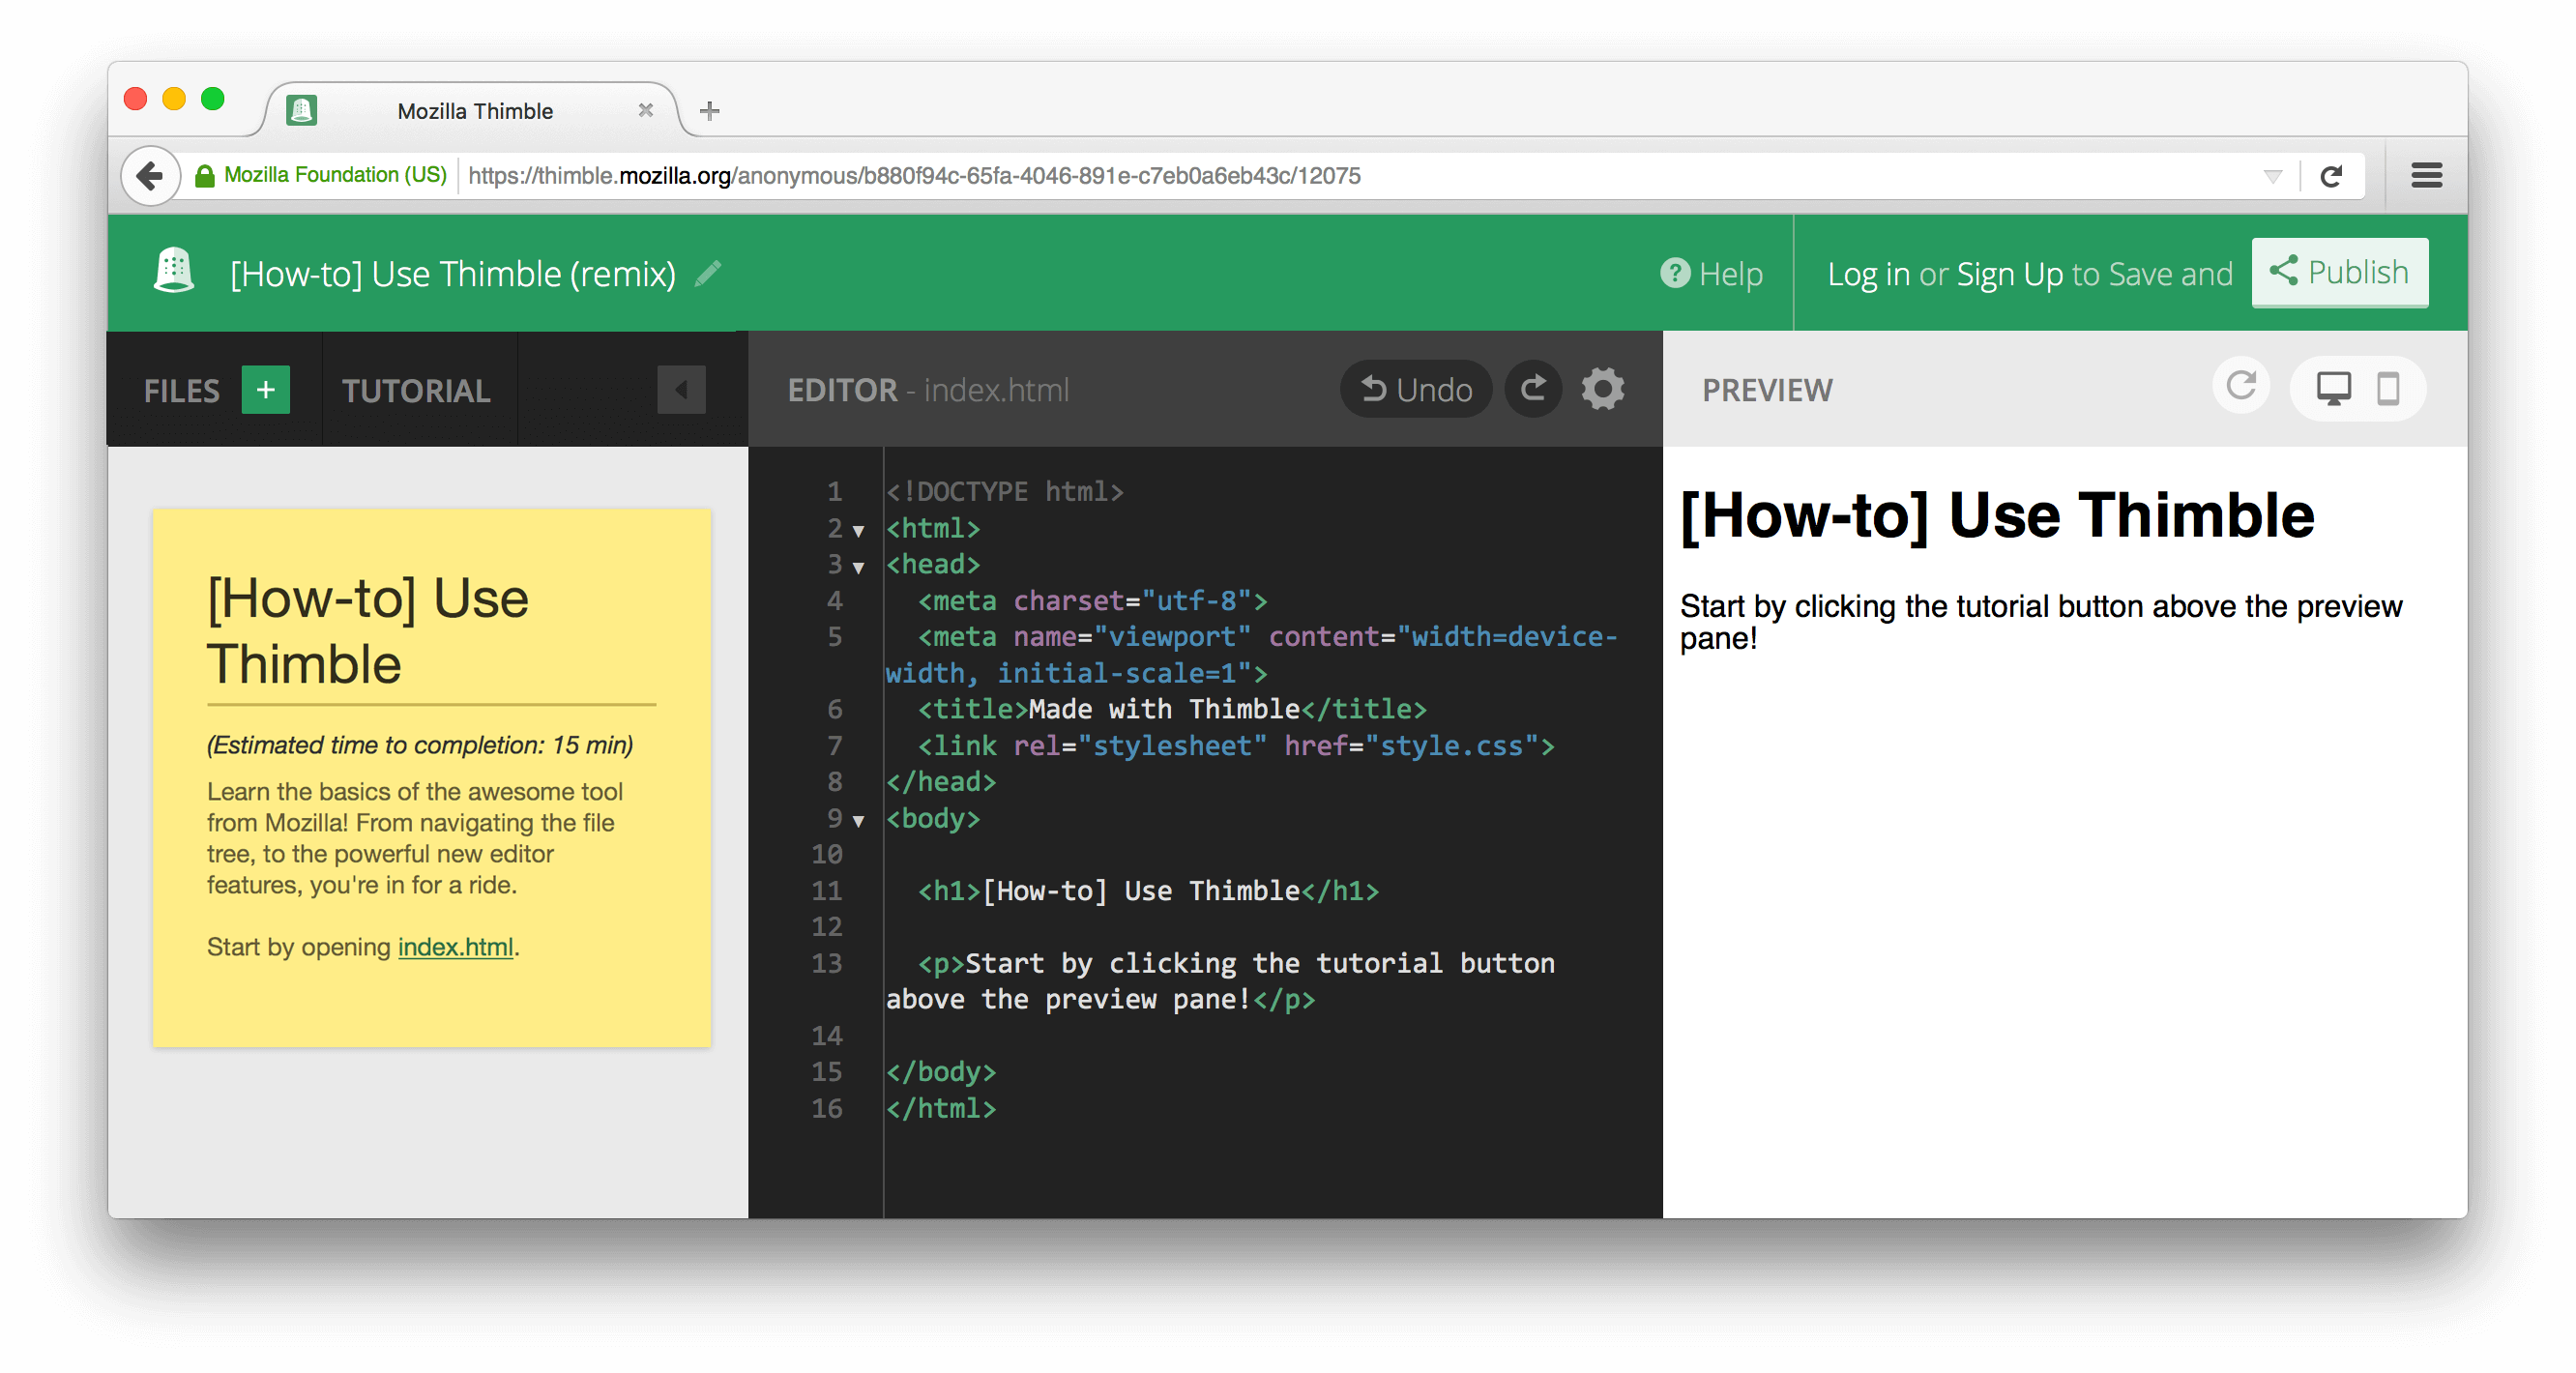Click the 'utf-8' charset value in code
The height and width of the screenshot is (1373, 2576).
[x=1196, y=600]
